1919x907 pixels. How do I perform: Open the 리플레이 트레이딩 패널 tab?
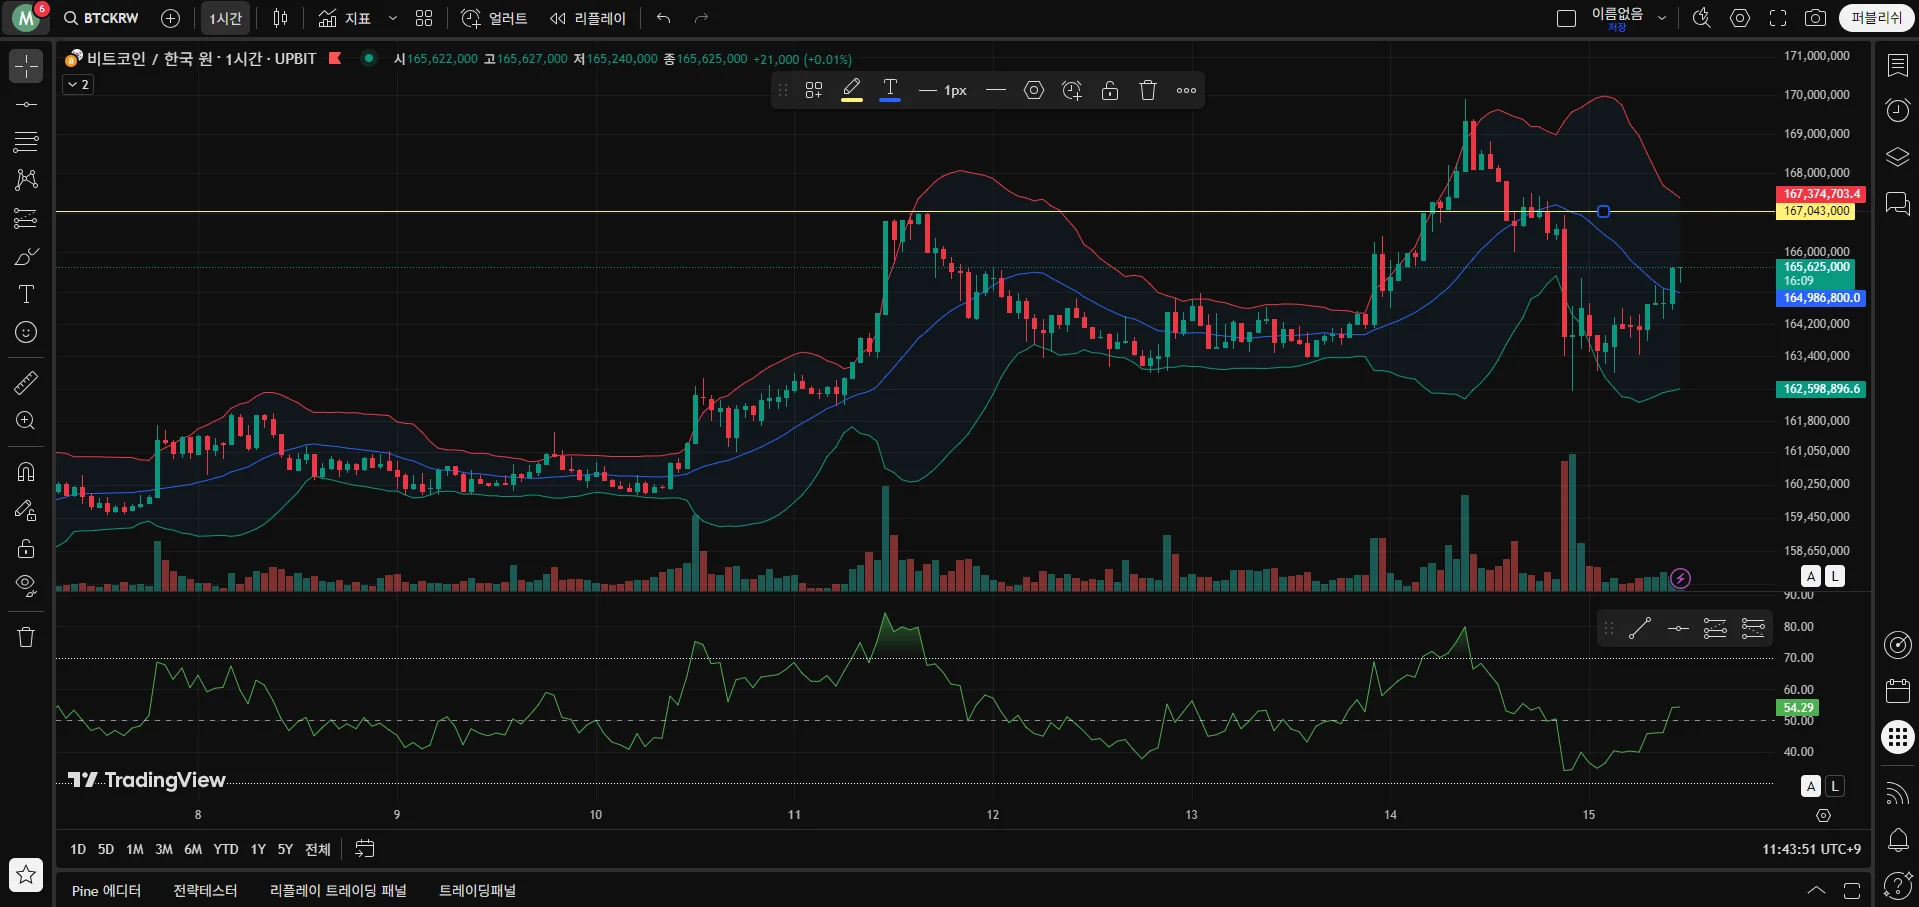[x=338, y=890]
